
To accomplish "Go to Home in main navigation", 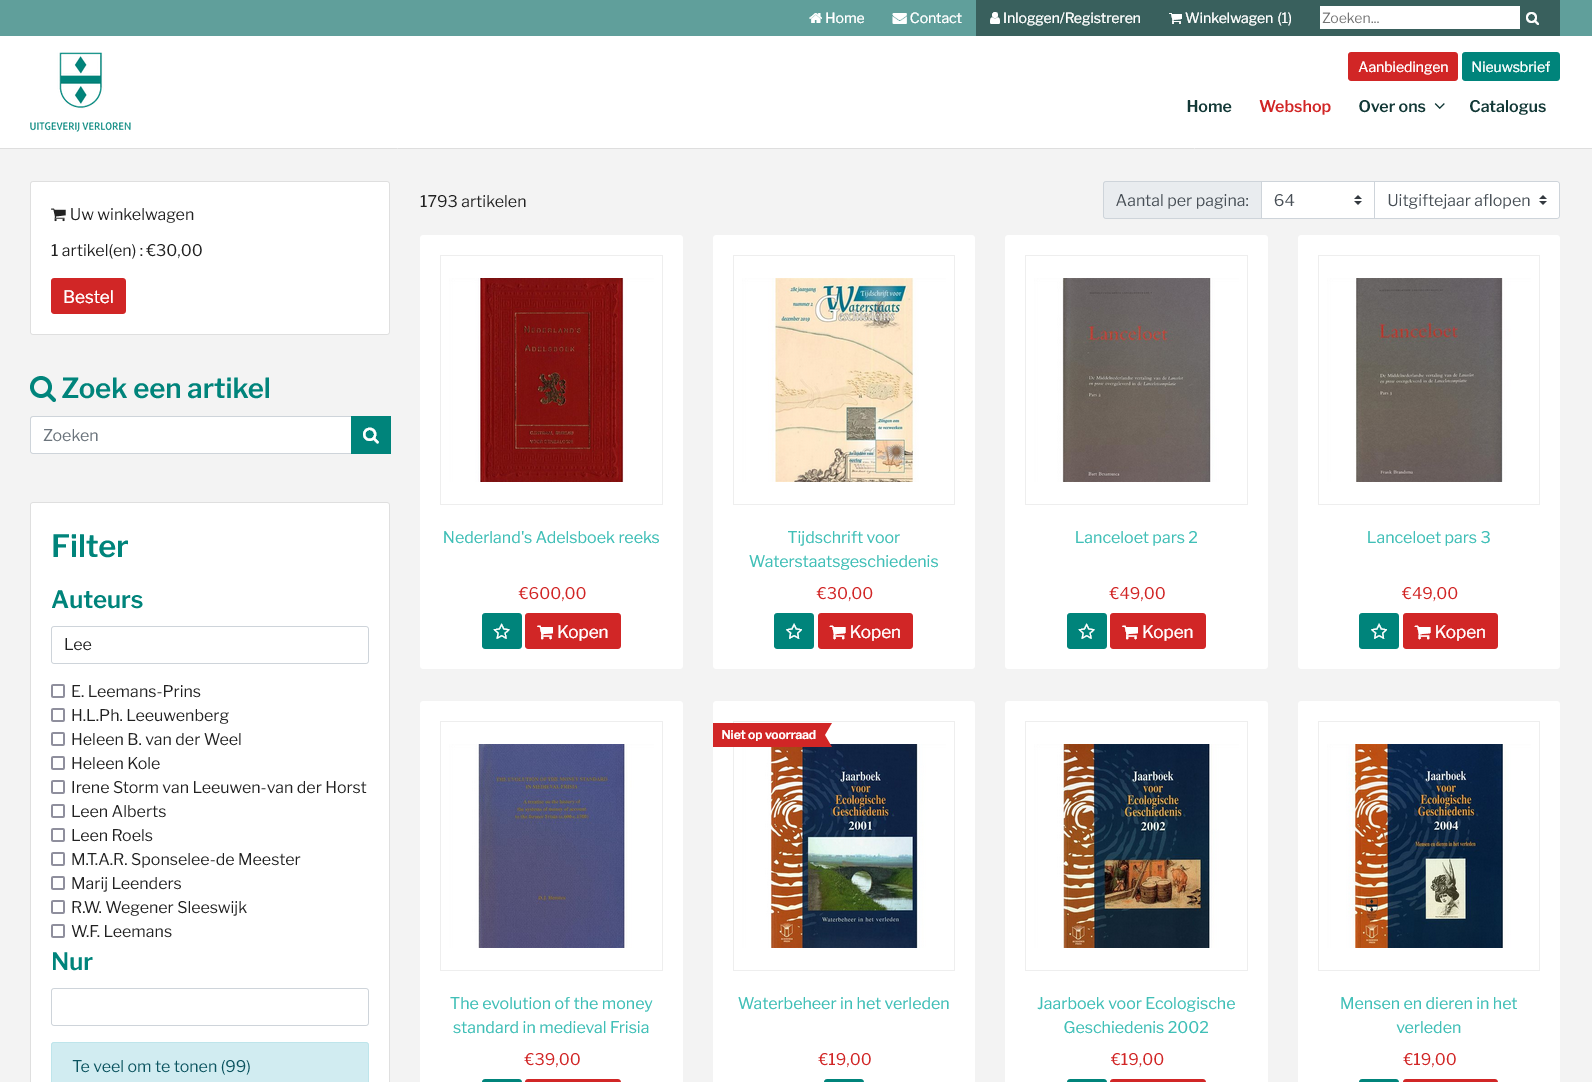I will point(1209,106).
